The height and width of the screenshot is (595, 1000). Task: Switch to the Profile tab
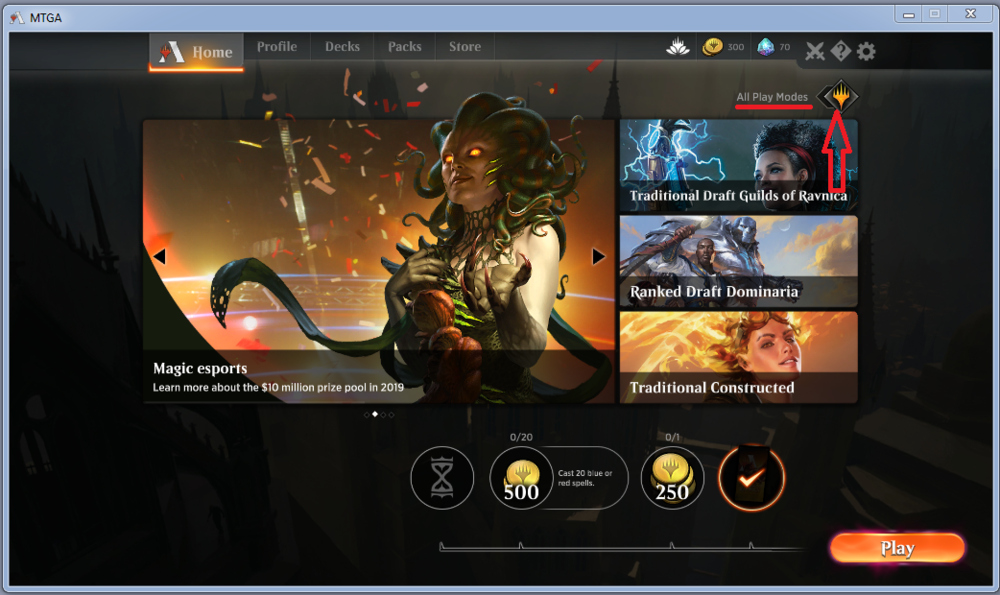tap(276, 47)
